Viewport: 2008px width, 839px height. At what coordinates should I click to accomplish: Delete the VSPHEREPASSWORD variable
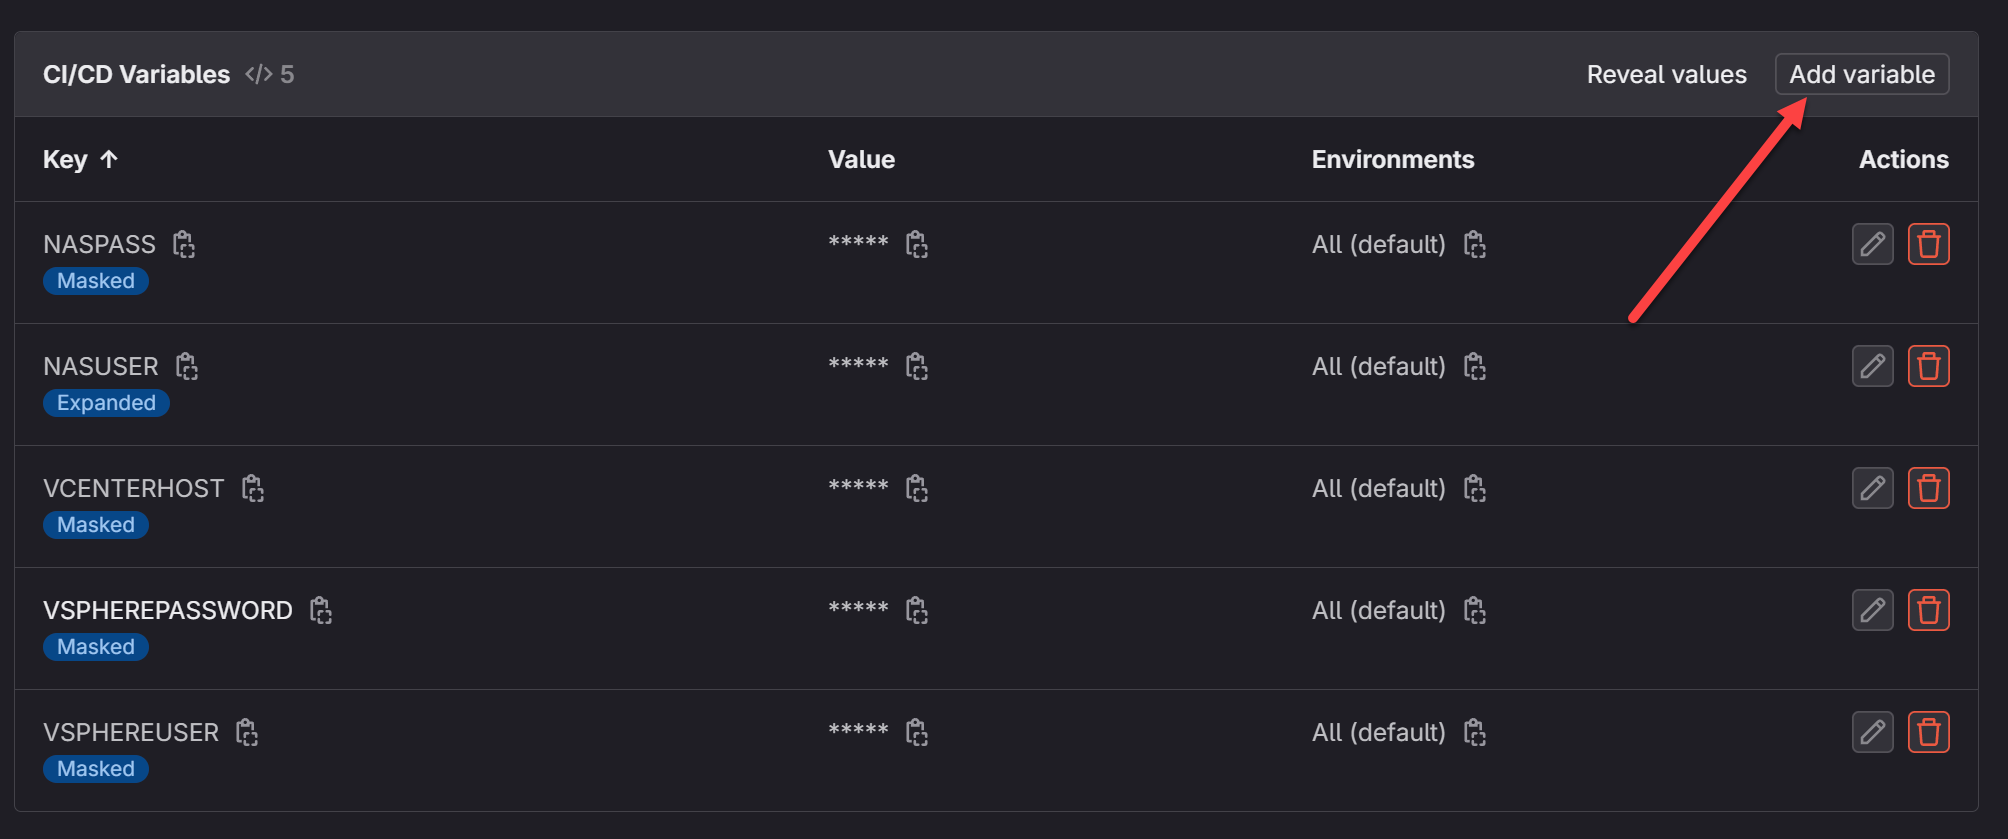(x=1928, y=610)
